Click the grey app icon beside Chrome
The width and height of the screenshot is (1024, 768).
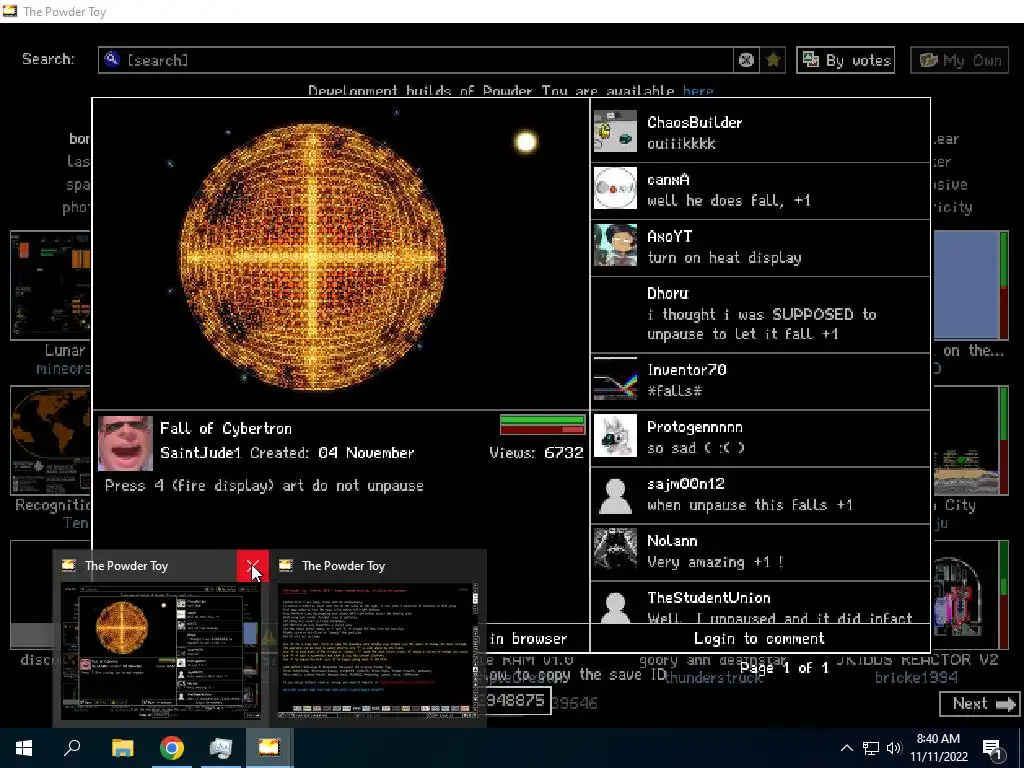221,748
